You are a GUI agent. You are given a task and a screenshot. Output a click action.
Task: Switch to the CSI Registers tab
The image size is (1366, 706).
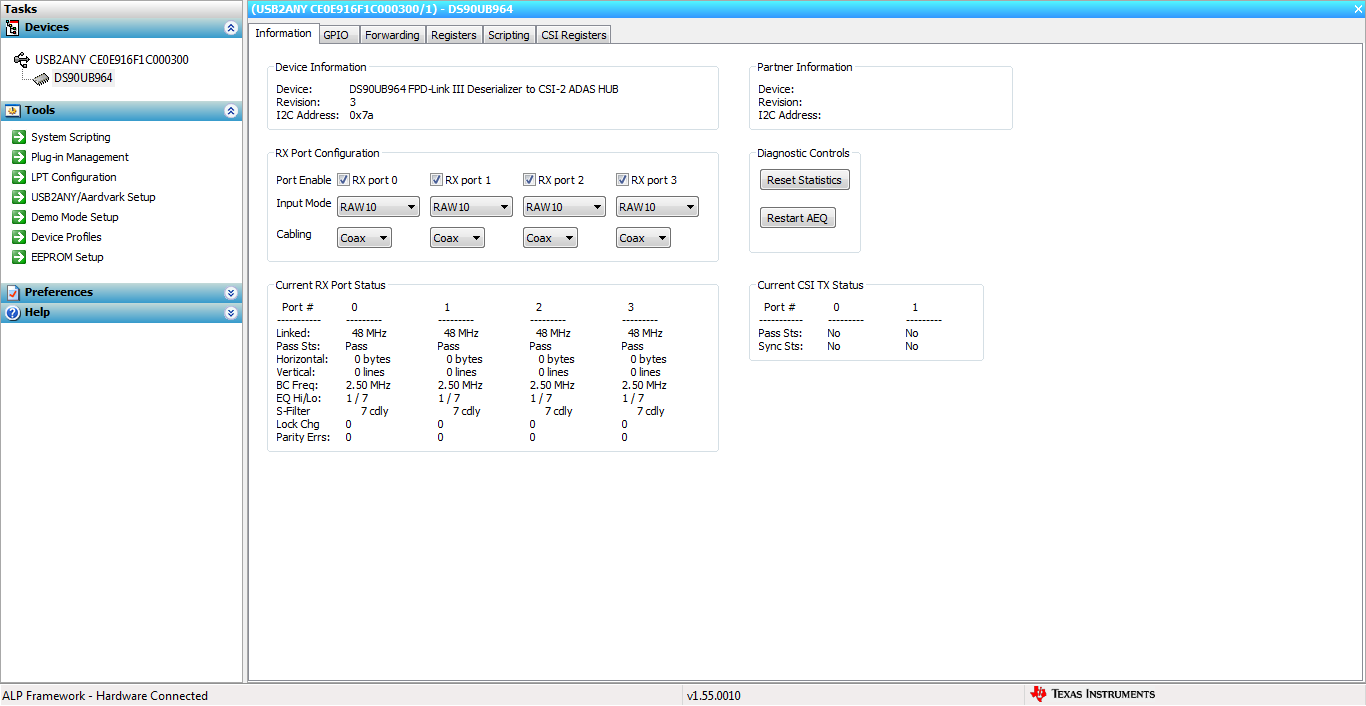573,34
